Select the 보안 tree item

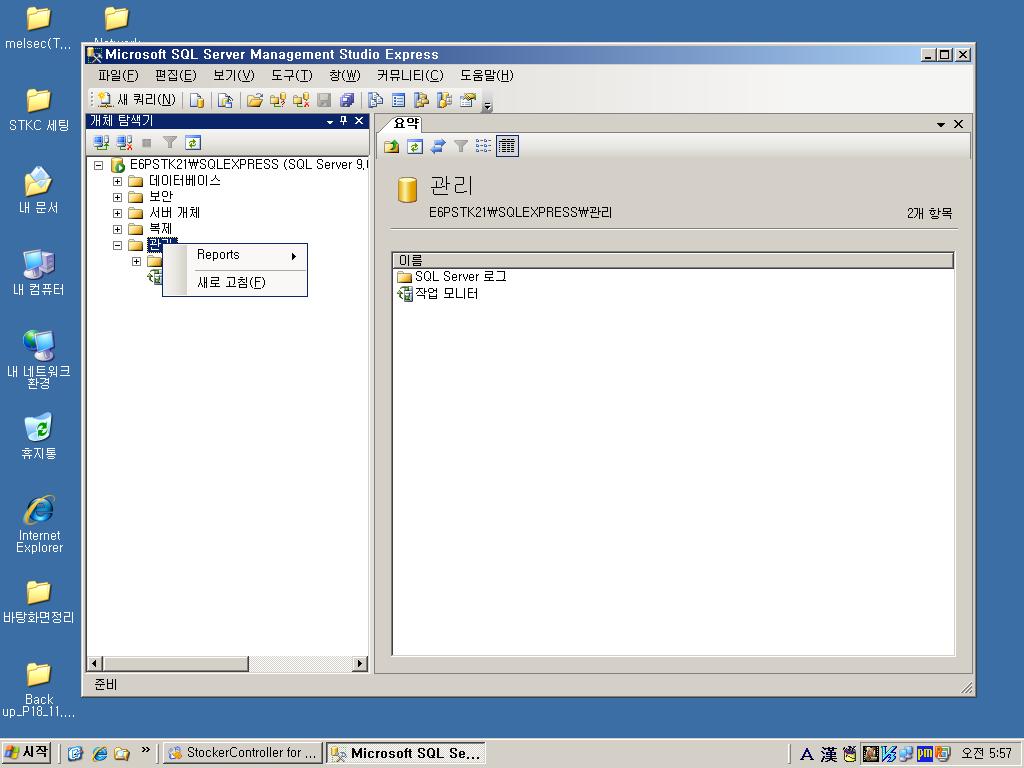[161, 197]
